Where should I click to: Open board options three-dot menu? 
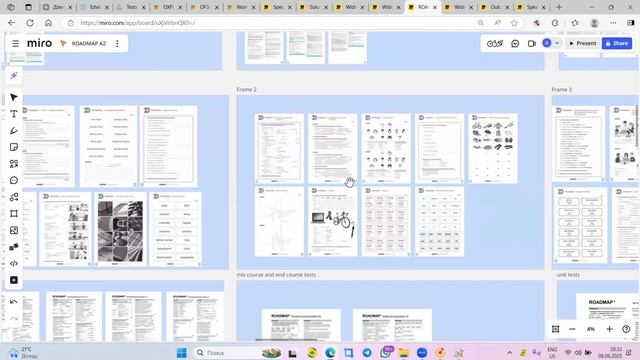tap(117, 43)
